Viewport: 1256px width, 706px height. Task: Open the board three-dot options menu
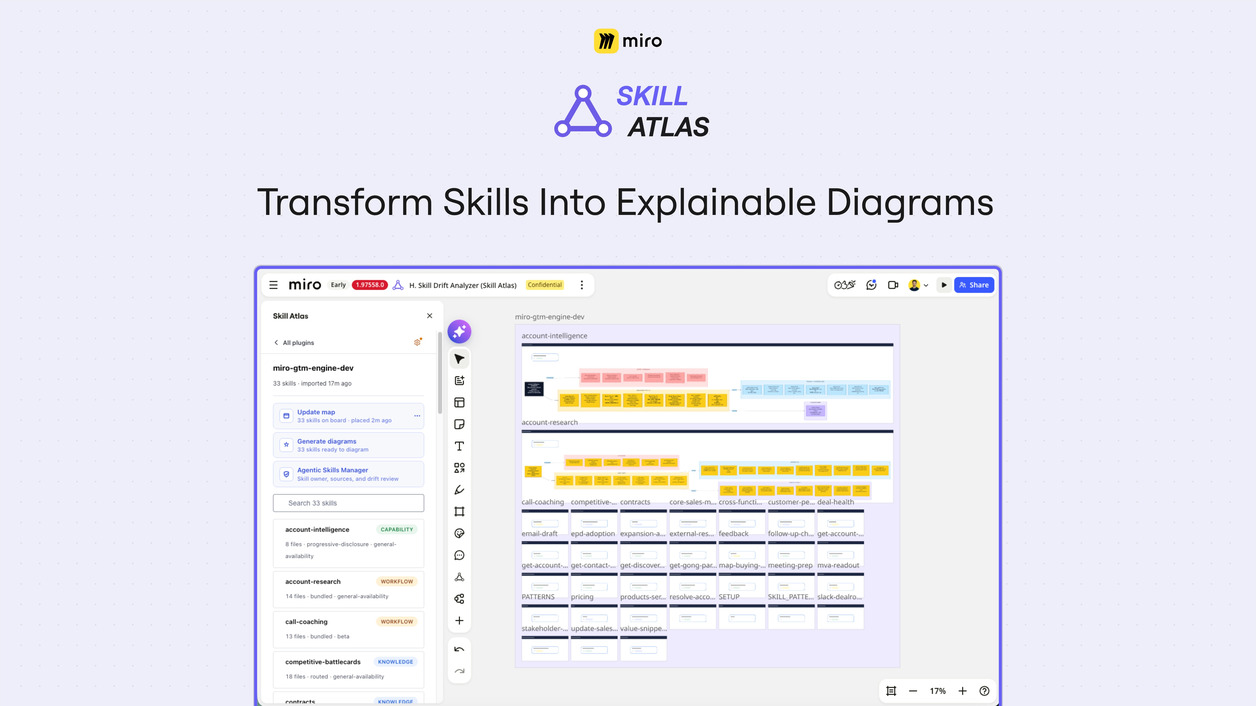point(582,285)
